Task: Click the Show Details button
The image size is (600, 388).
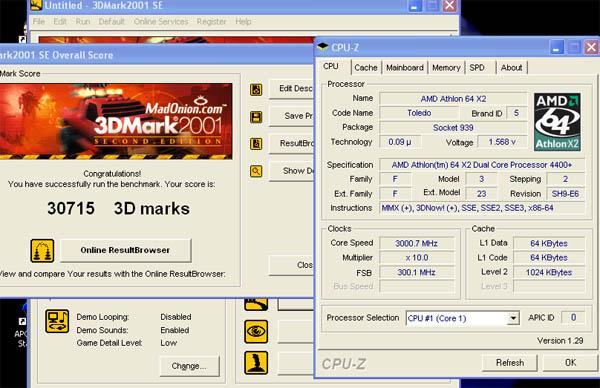Action: pyautogui.click(x=292, y=171)
